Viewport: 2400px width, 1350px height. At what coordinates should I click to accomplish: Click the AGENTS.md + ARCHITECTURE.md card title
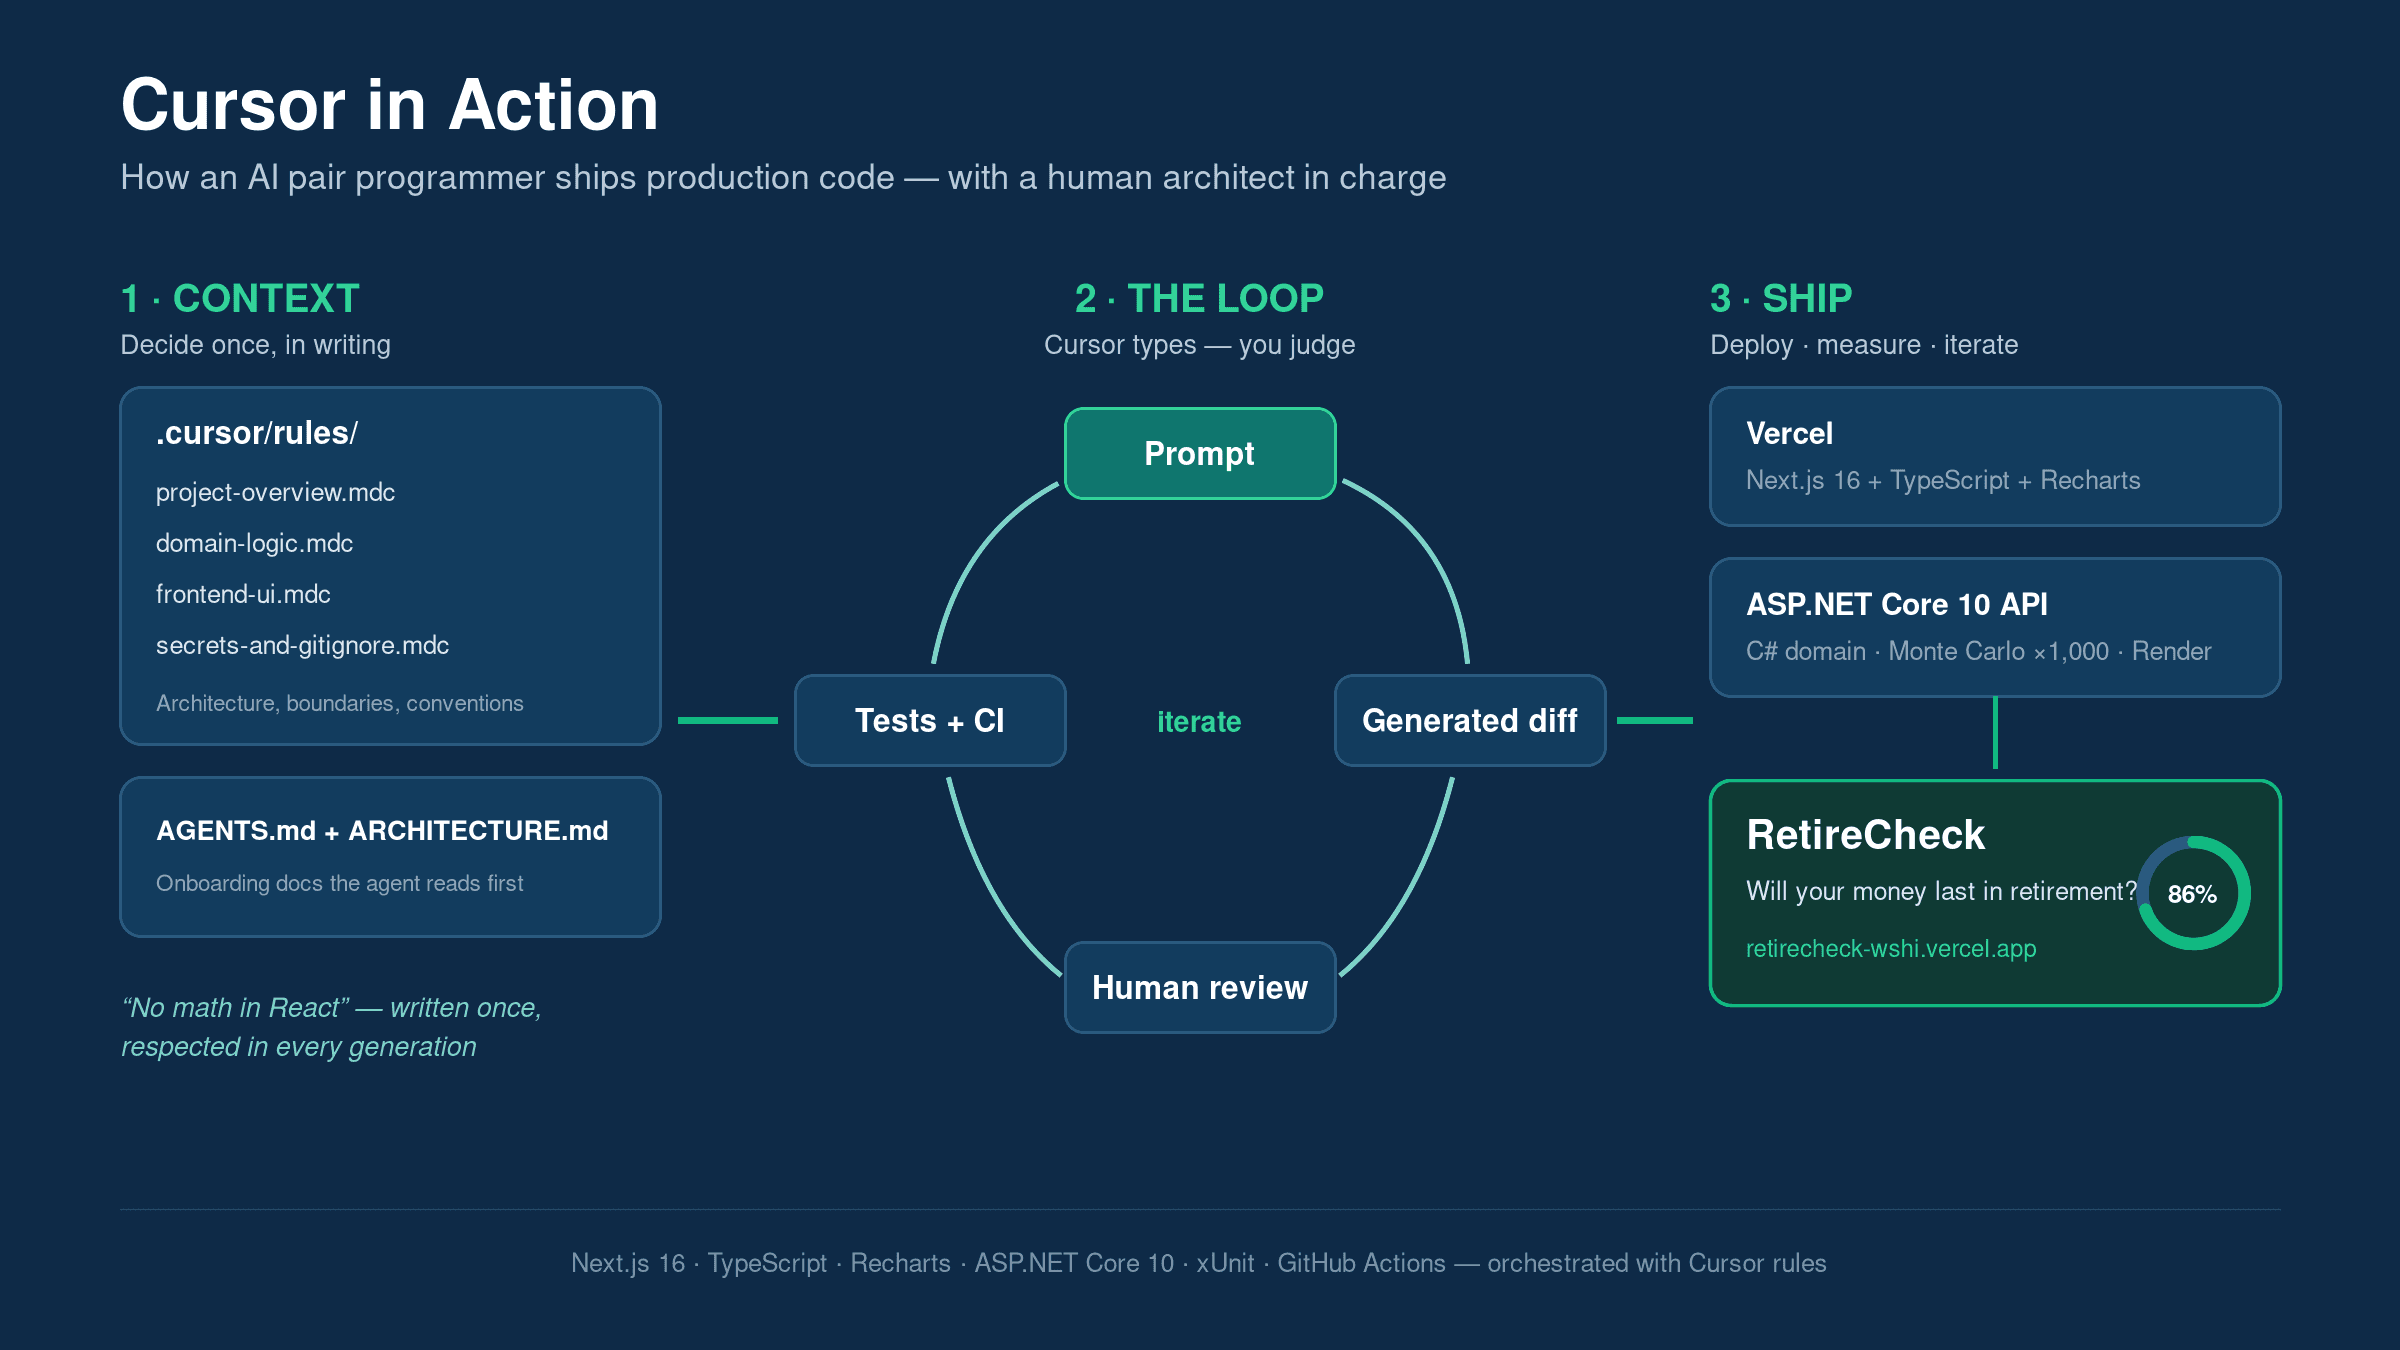pos(382,830)
